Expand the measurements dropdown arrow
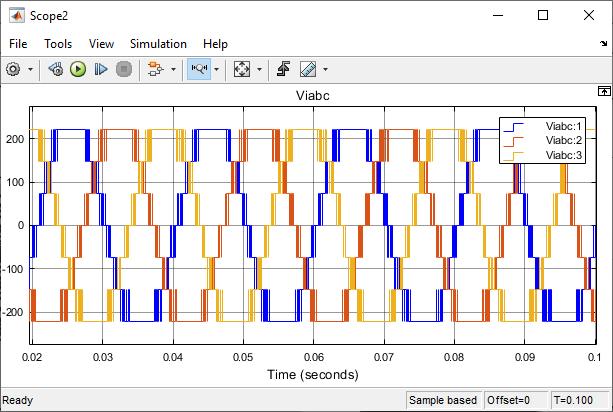 pos(325,70)
